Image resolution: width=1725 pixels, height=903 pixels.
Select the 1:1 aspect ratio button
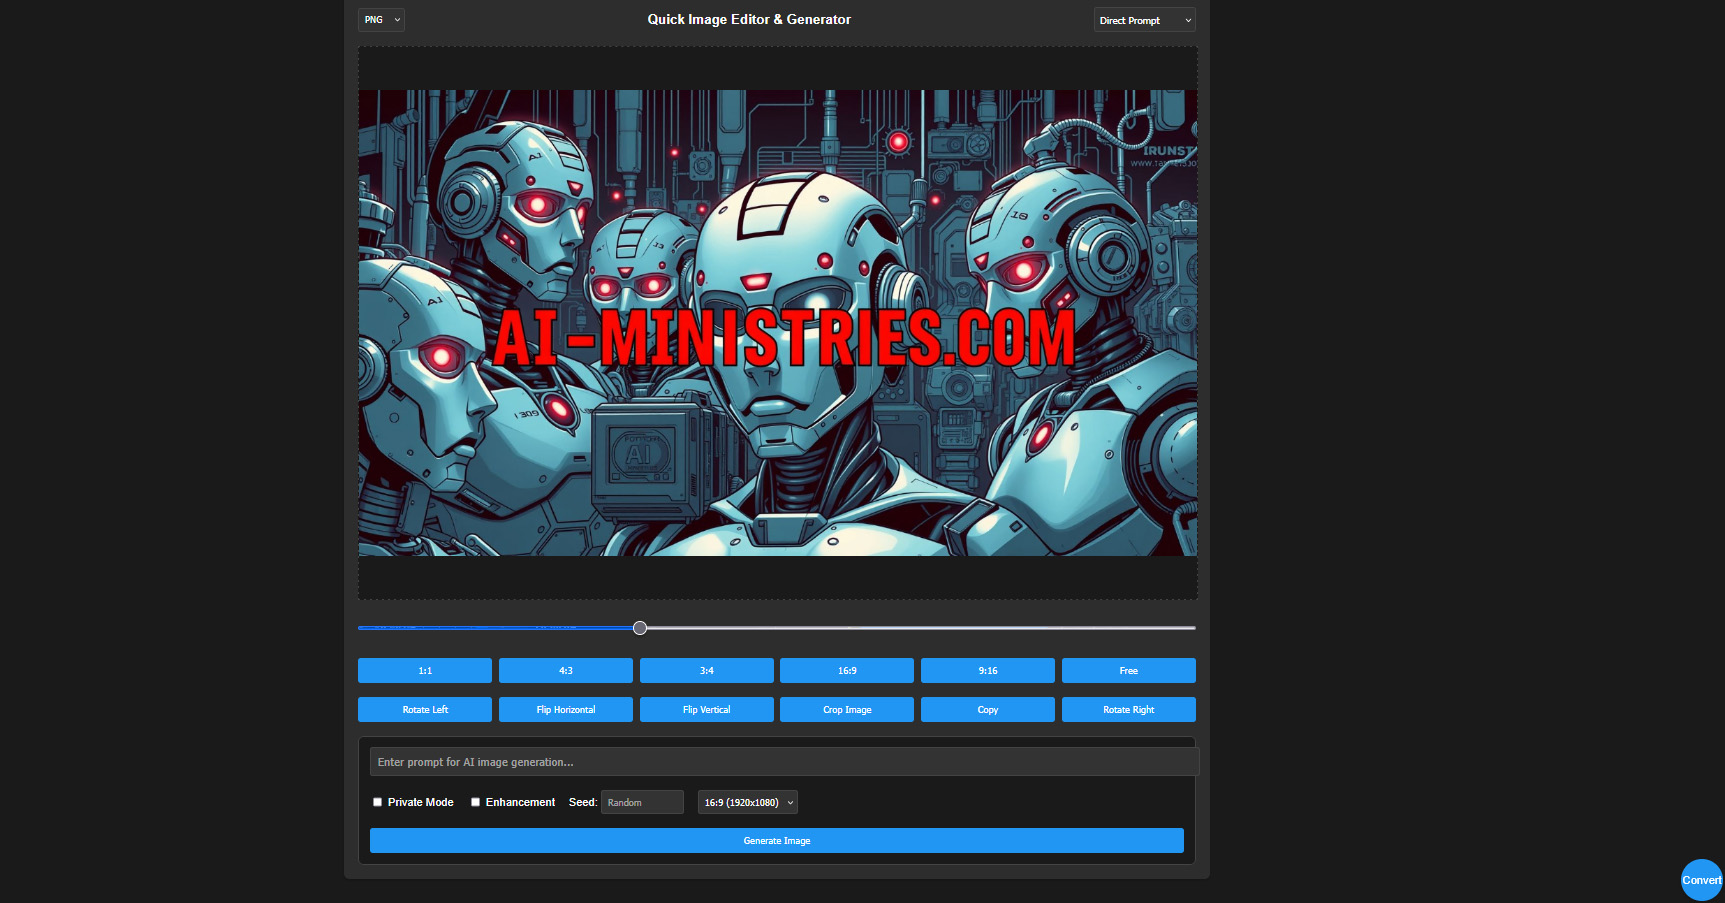tap(425, 670)
